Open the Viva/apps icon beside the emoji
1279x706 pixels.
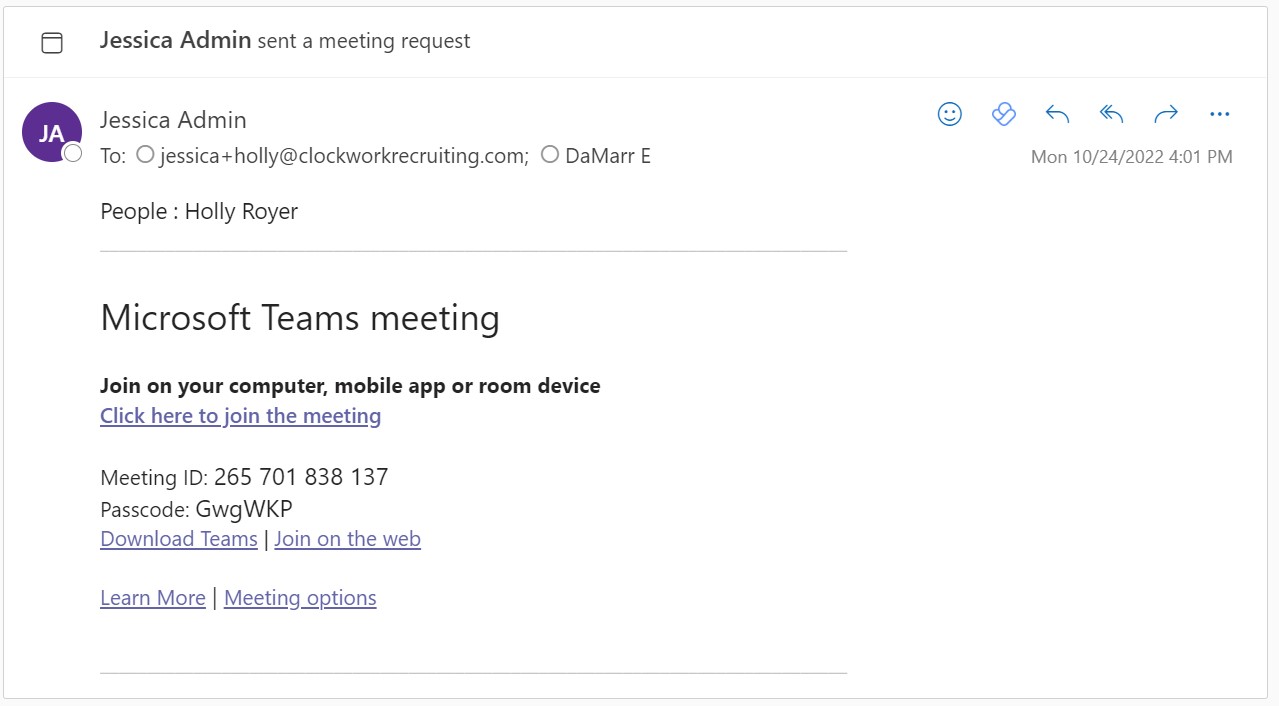[x=1004, y=114]
